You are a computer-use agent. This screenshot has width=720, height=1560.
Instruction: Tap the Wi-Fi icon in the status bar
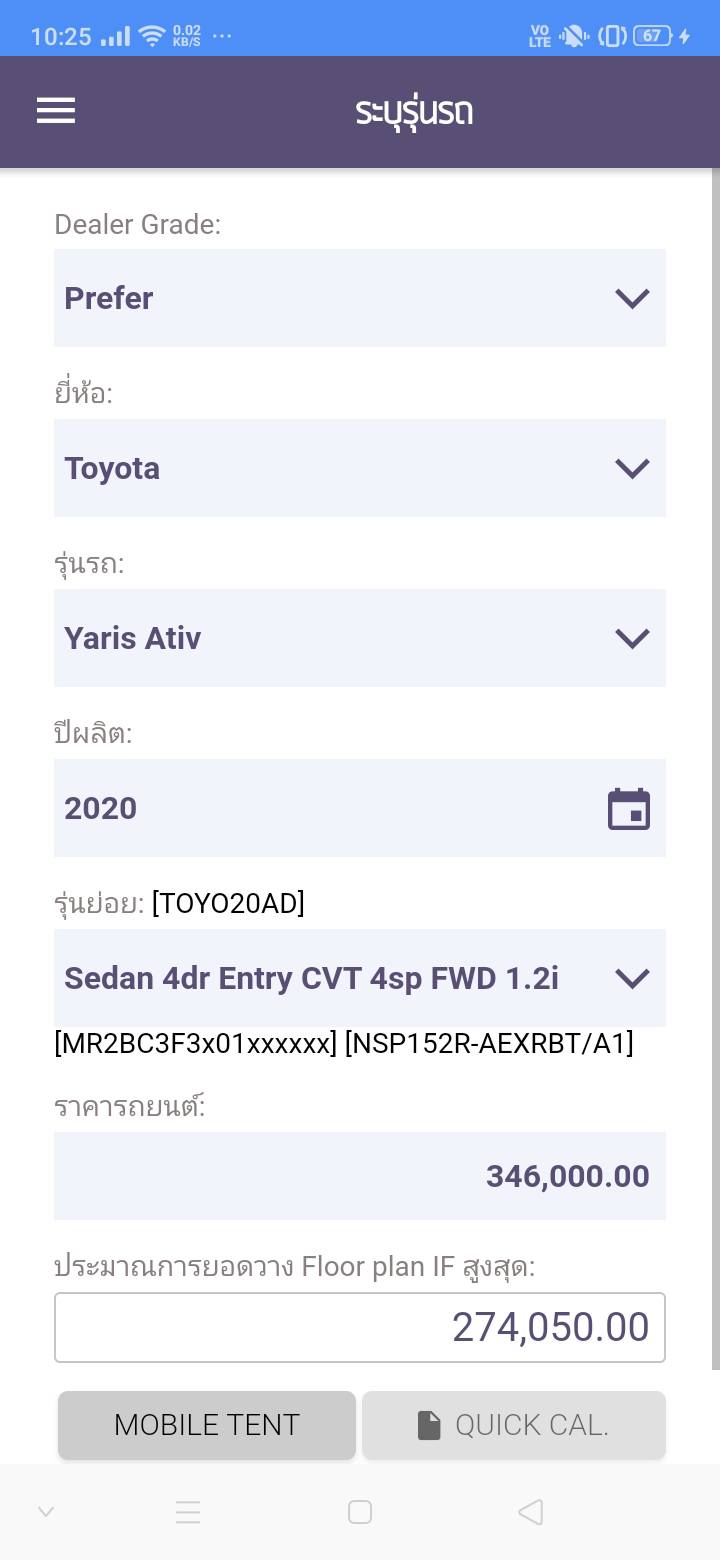coord(152,37)
